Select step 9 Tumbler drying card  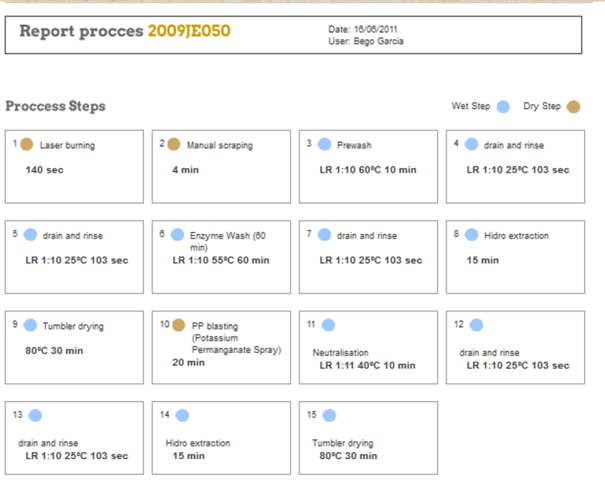74,348
